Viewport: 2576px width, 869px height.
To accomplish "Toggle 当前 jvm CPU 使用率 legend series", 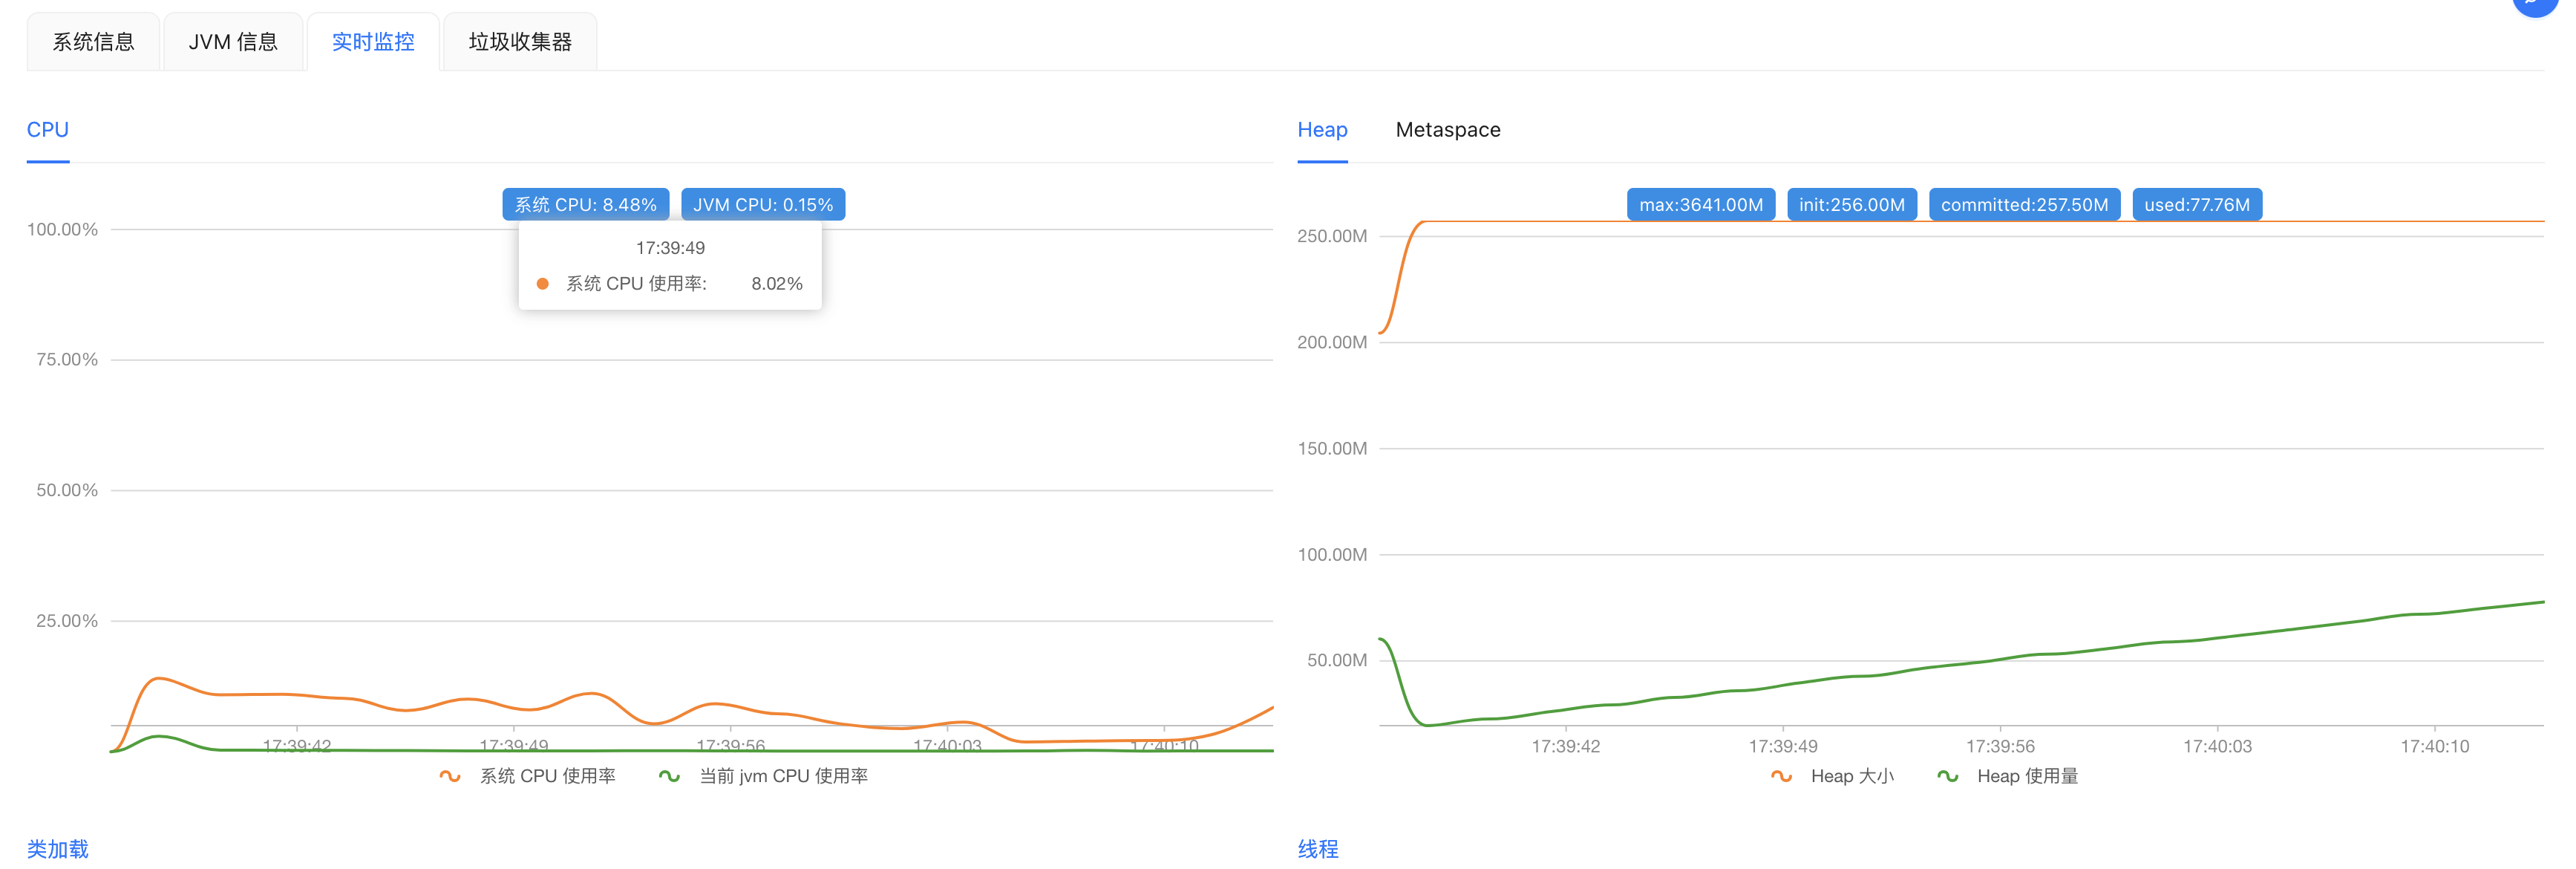I will pos(783,776).
